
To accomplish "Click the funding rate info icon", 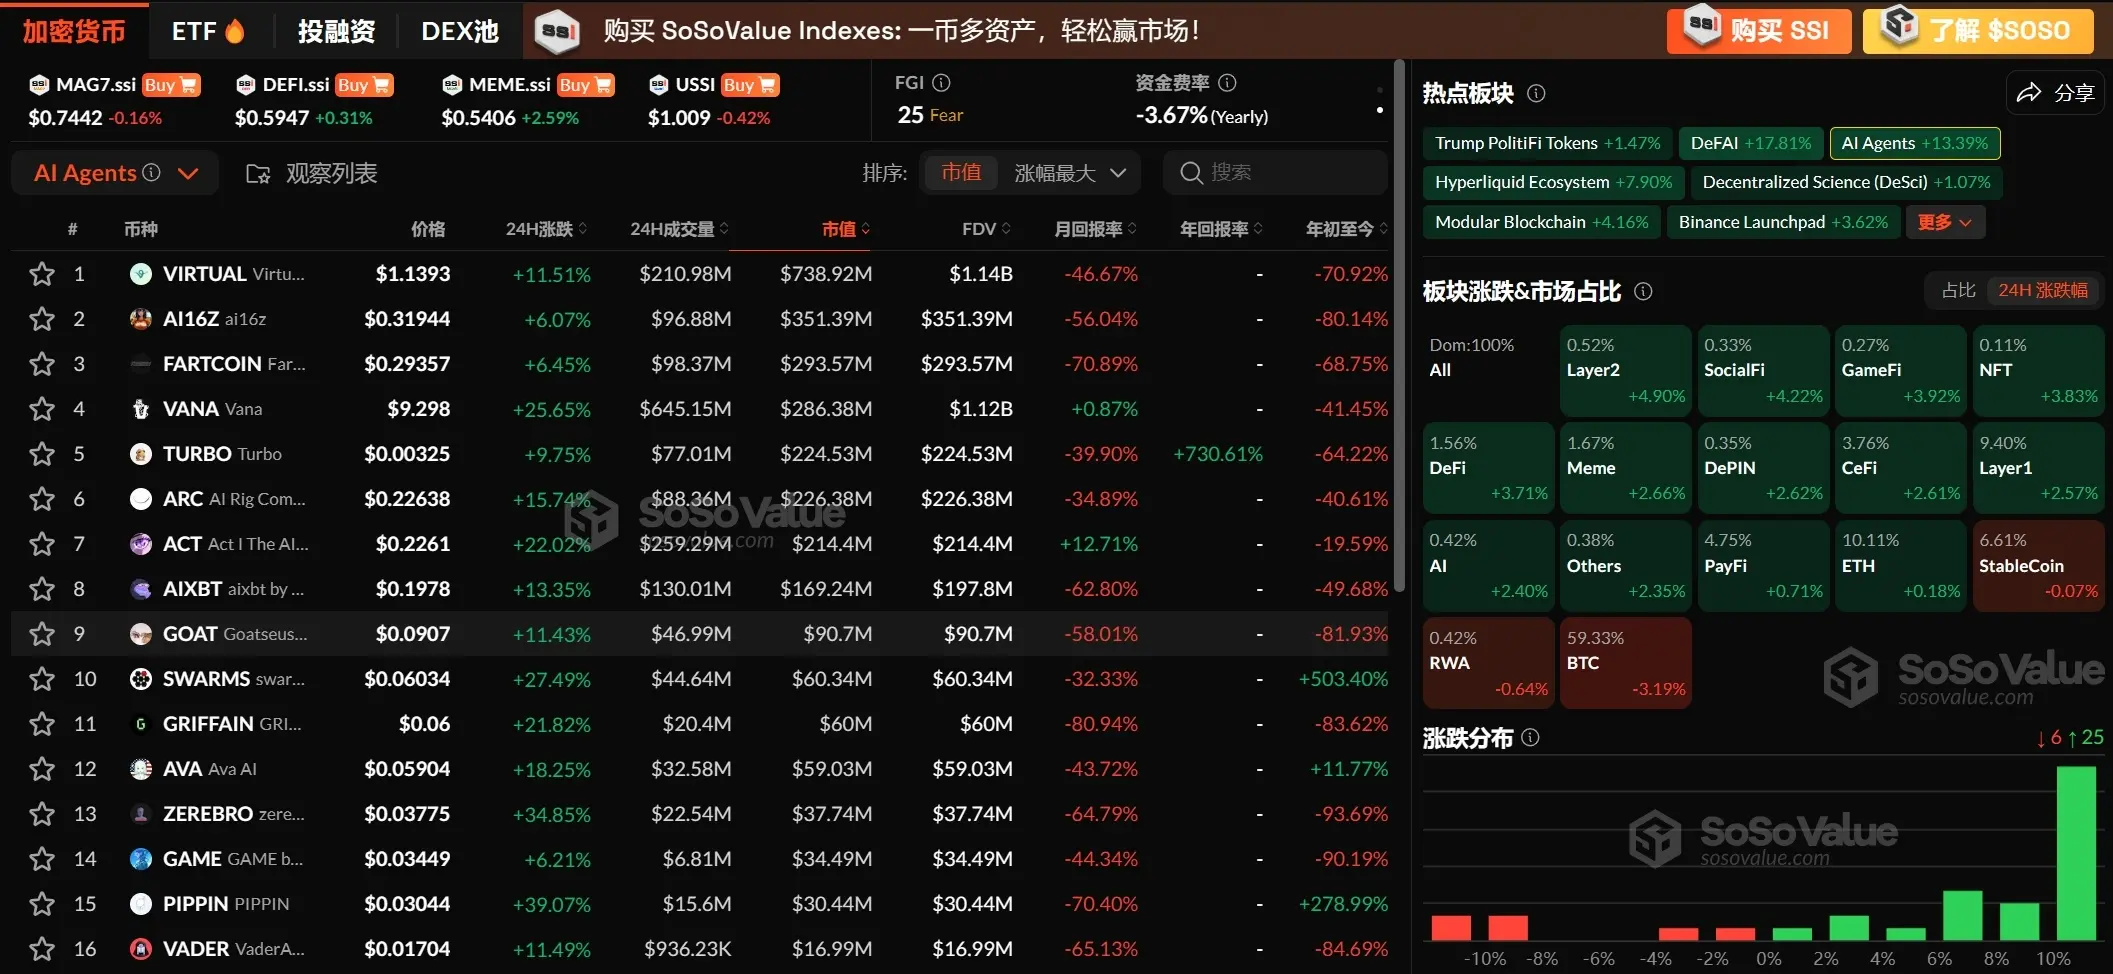I will click(1227, 83).
